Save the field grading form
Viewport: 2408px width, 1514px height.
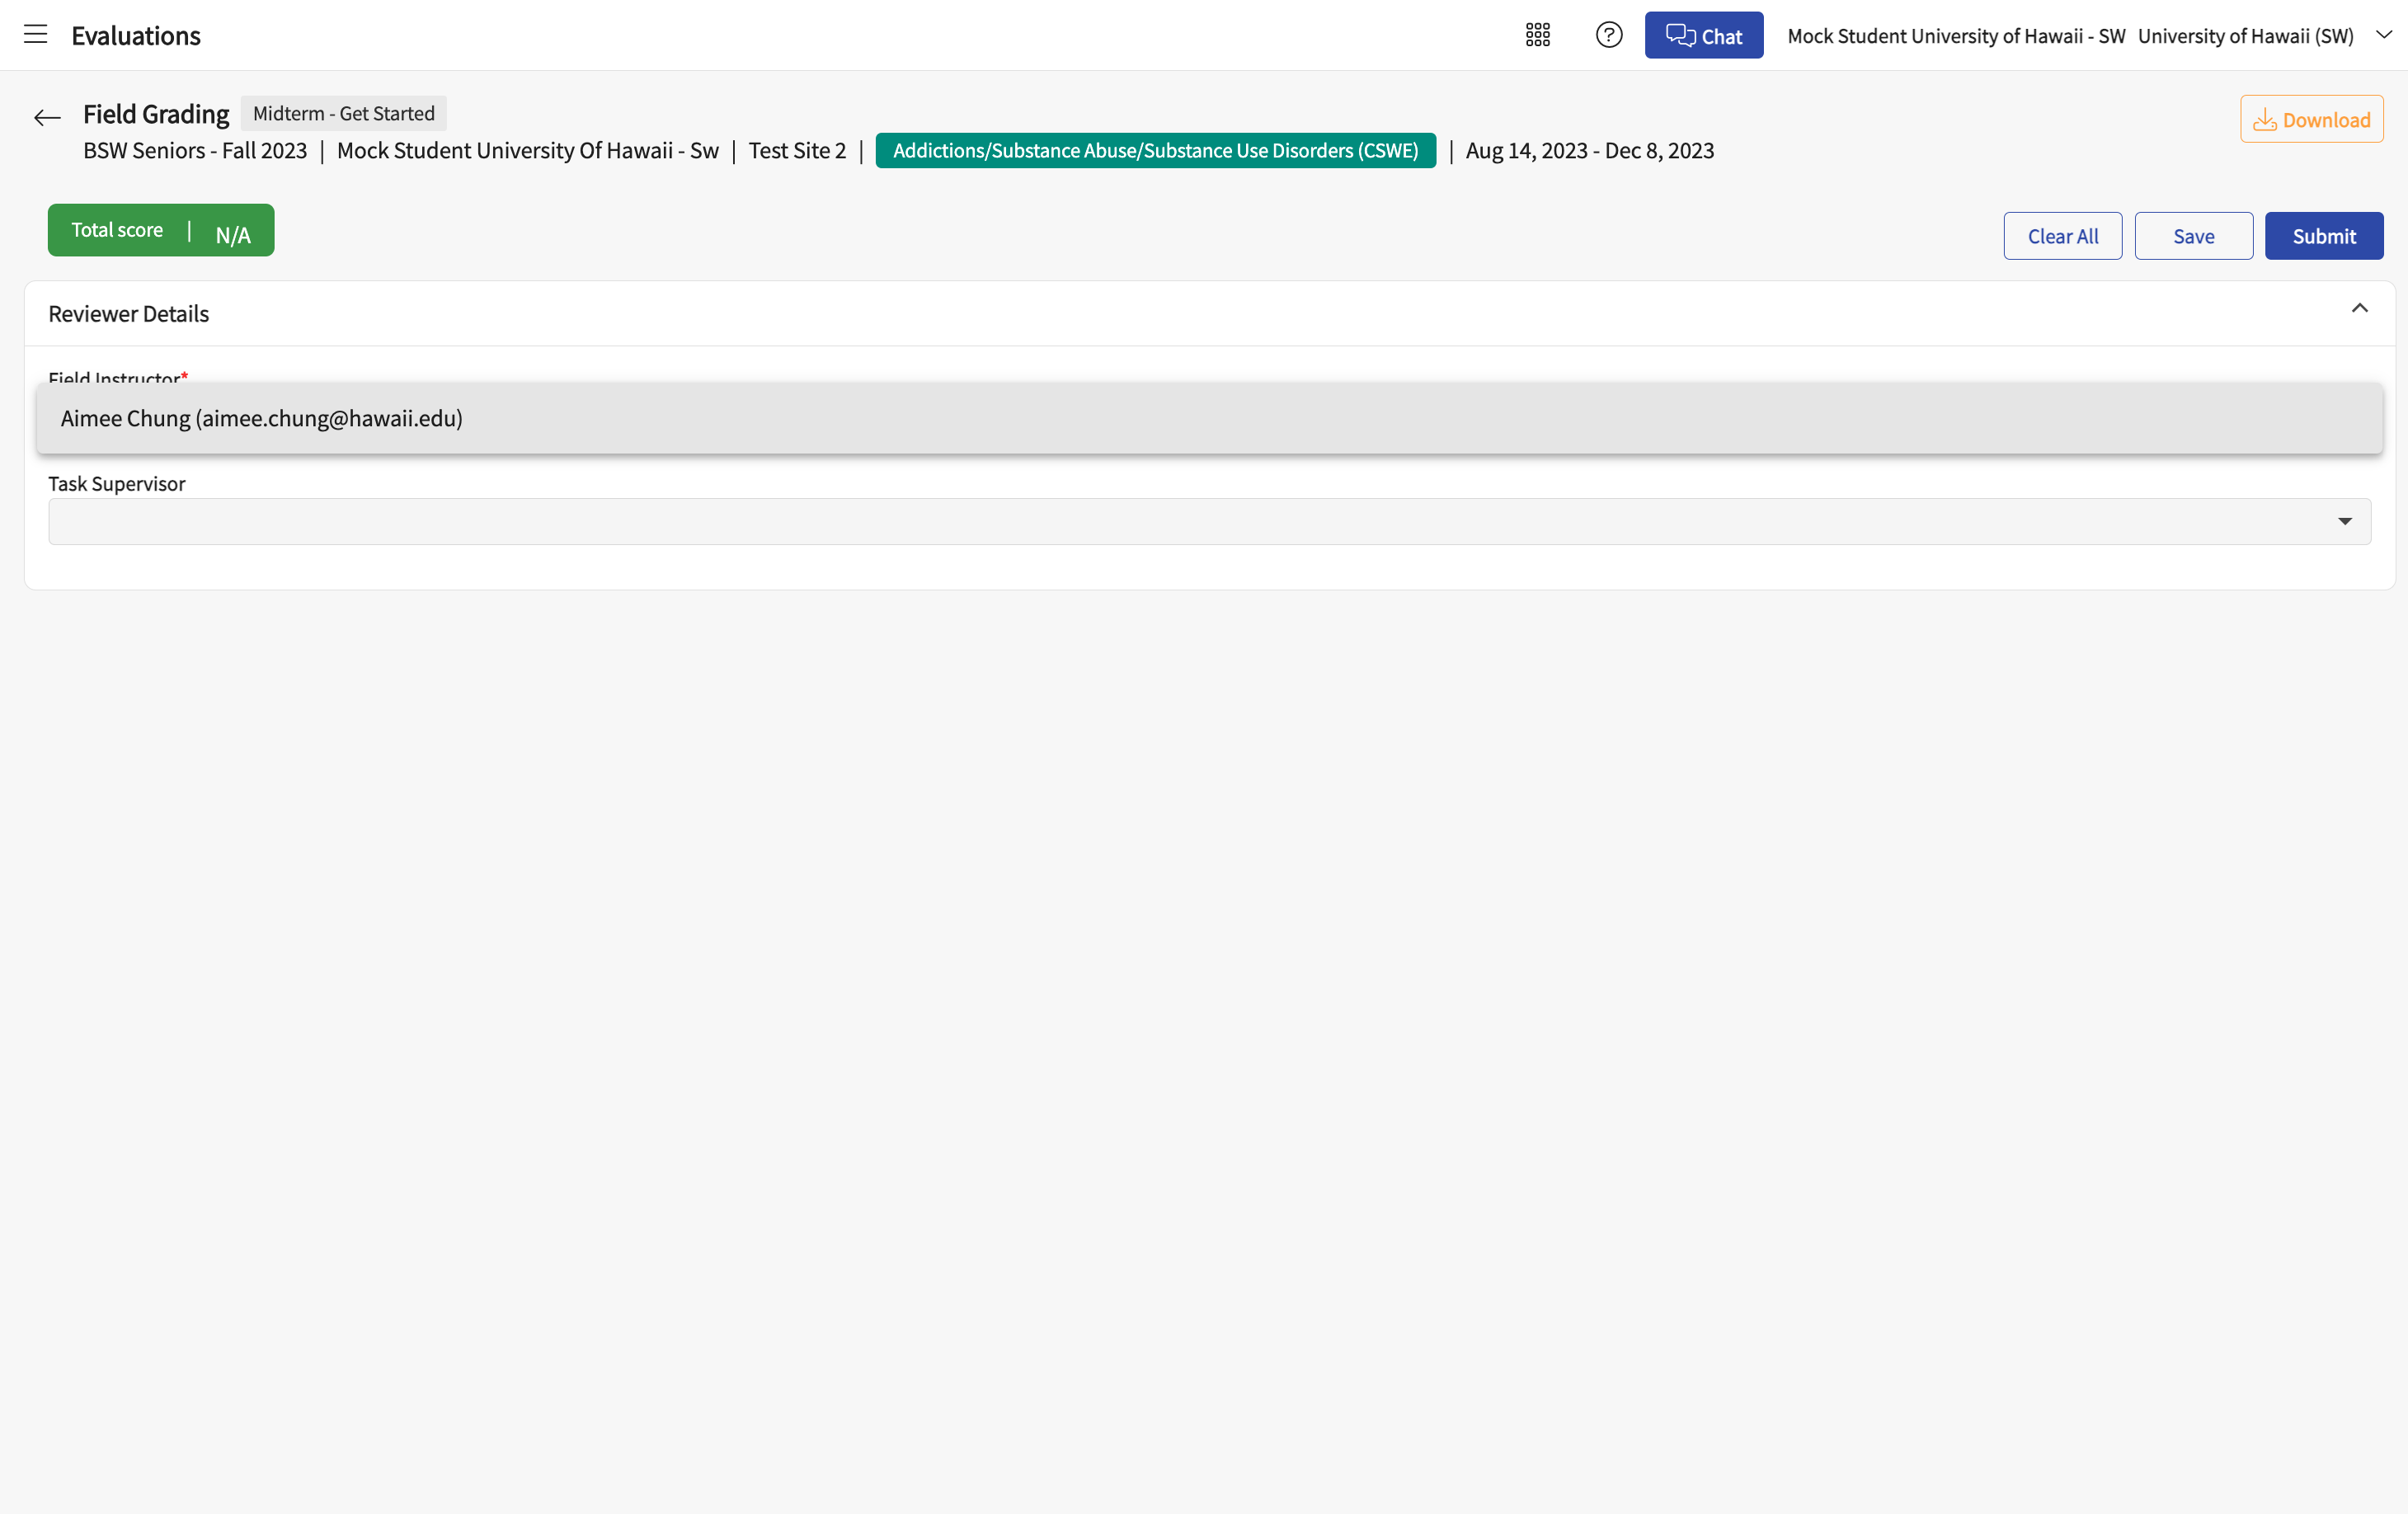coord(2194,236)
